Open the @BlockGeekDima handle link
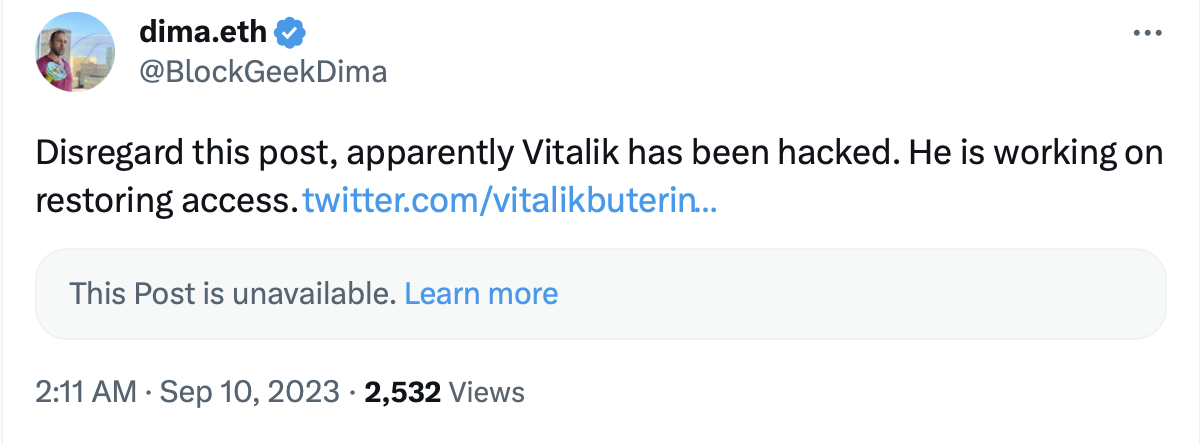The height and width of the screenshot is (444, 1200). pyautogui.click(x=263, y=71)
